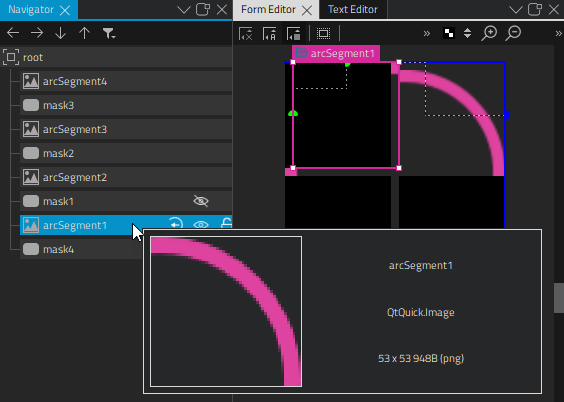Viewport: 564px width, 402px height.
Task: Open the Navigator panel dropdown chevron
Action: 184,10
